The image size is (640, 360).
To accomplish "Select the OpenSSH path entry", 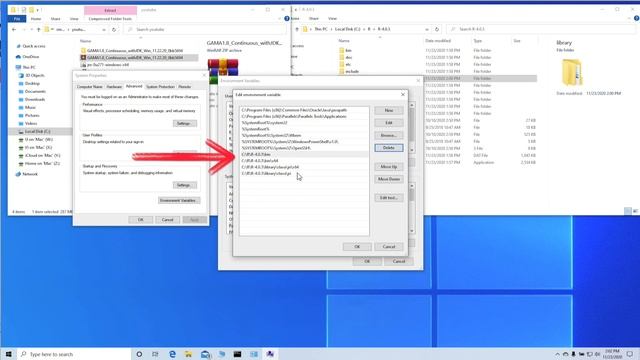I will 304,148.
